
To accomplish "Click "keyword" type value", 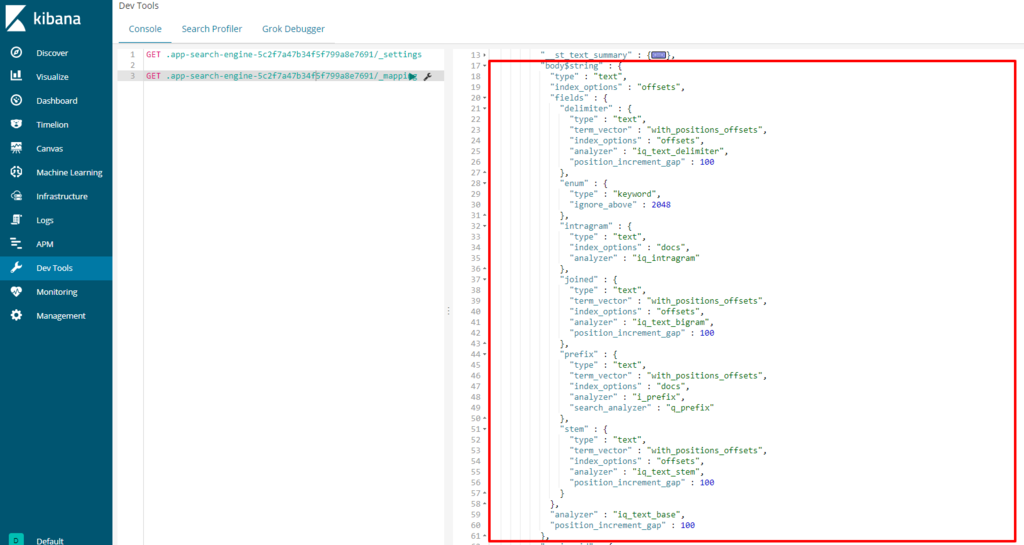I will (x=637, y=194).
